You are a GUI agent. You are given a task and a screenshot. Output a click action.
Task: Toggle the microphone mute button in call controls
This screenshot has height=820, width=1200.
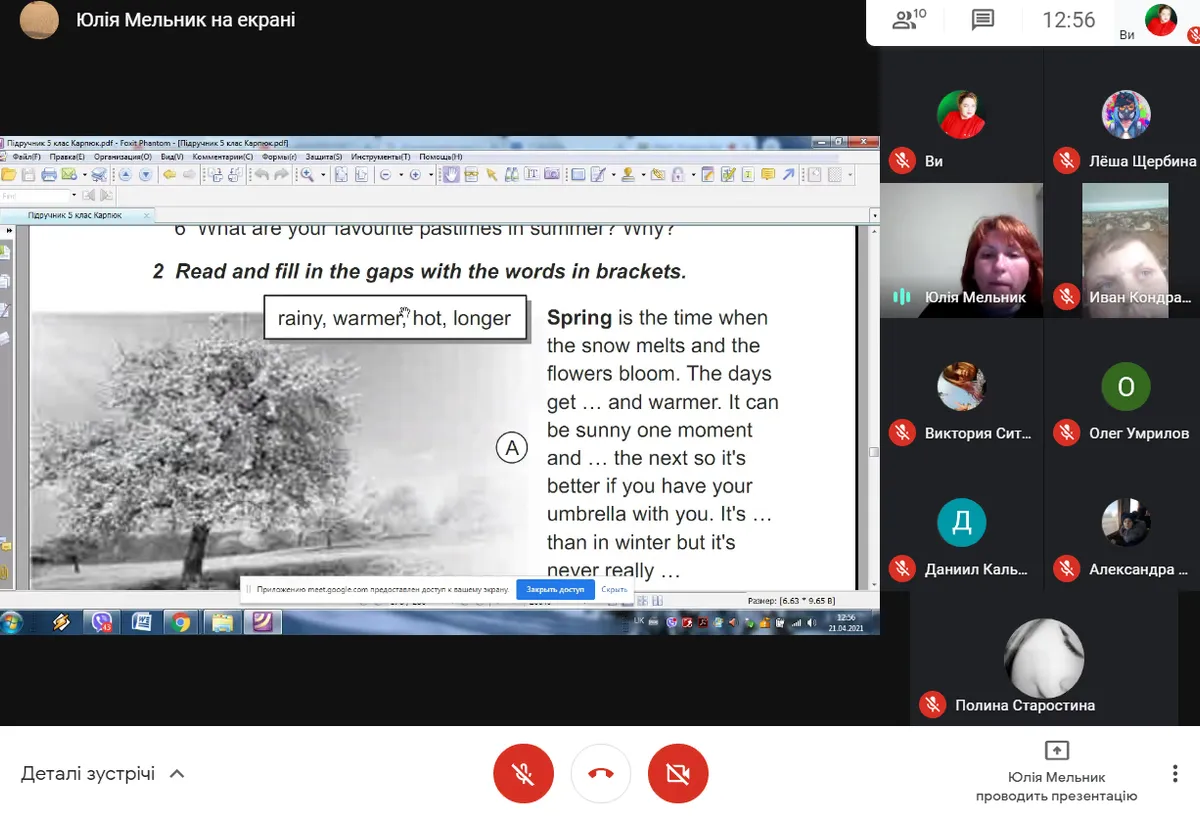click(x=523, y=774)
